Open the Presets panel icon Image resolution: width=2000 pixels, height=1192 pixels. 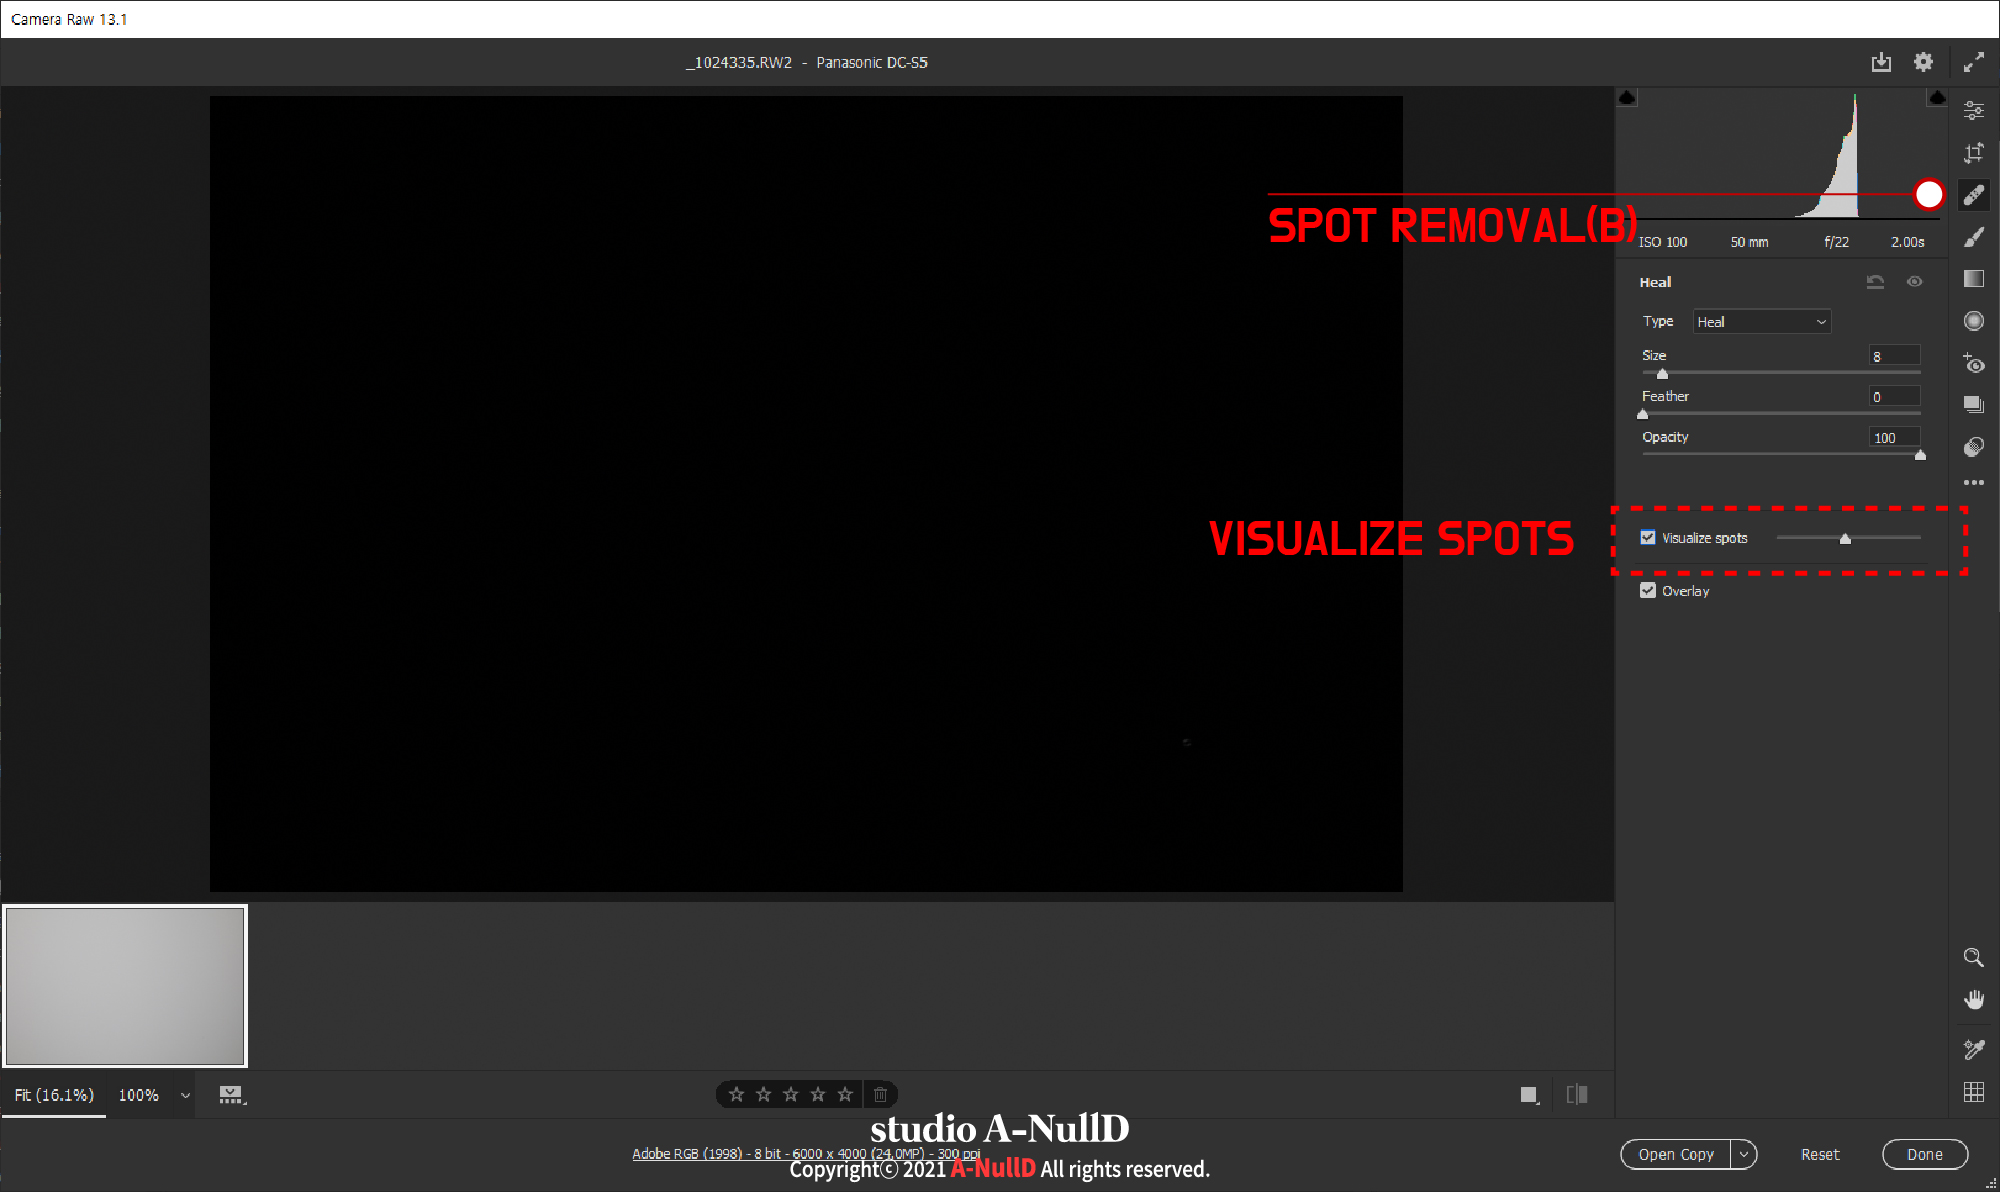[x=1973, y=447]
